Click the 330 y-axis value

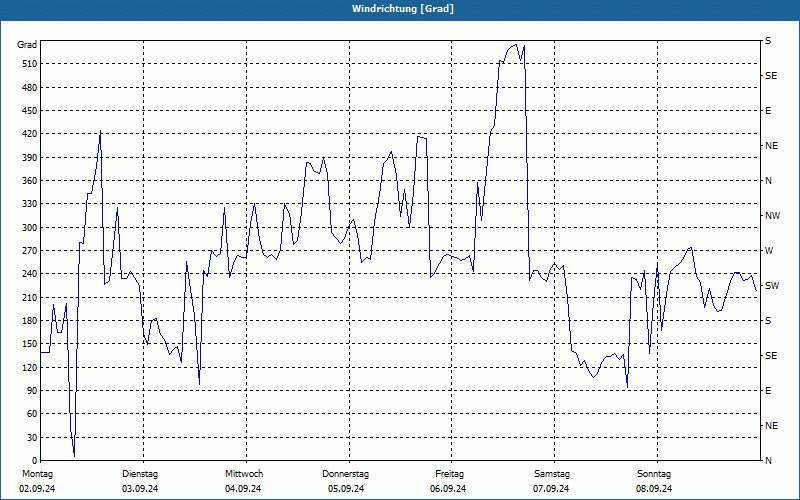click(30, 204)
